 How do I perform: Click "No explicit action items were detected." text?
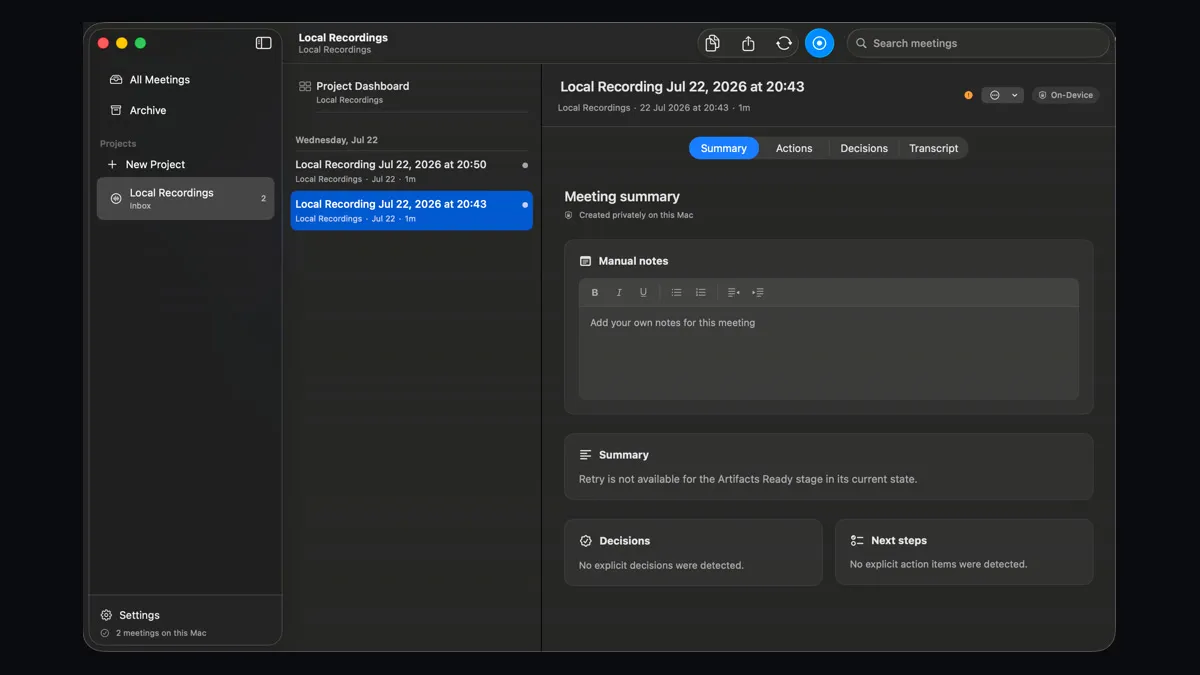[x=938, y=564]
